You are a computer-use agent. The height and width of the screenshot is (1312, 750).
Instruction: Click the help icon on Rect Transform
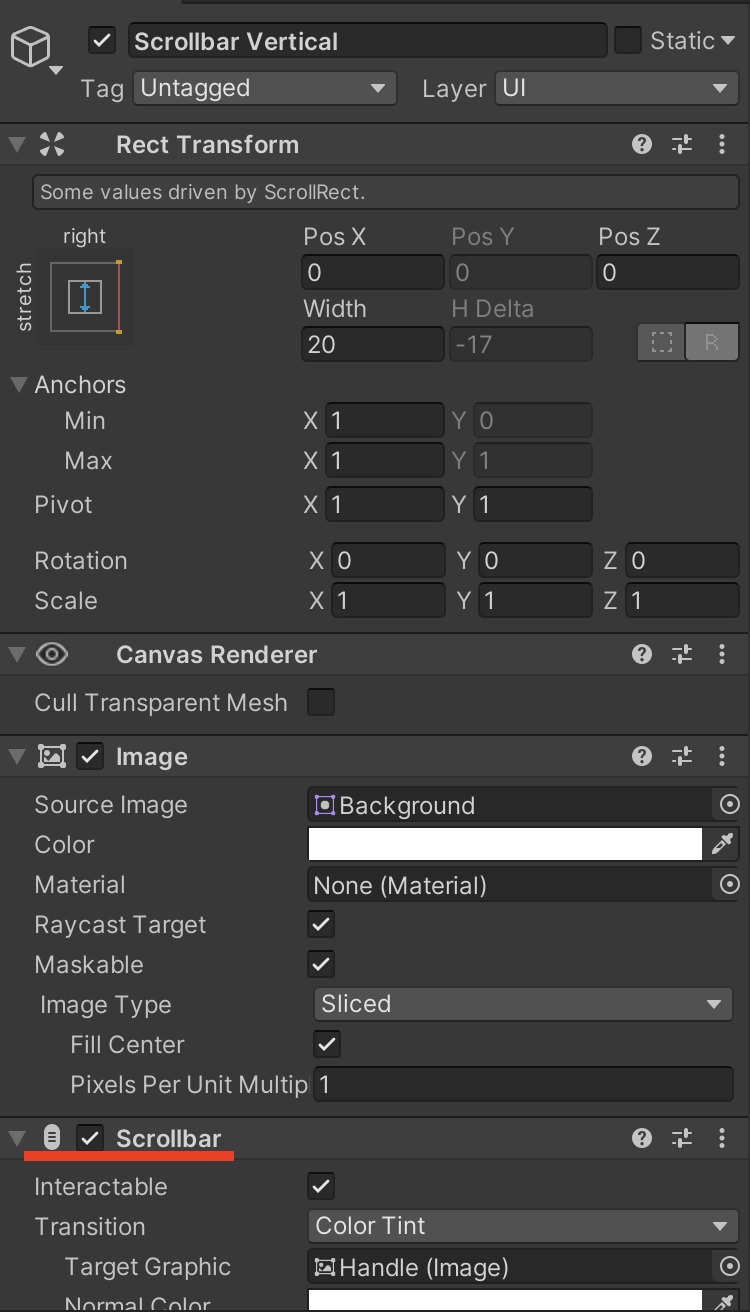[641, 144]
